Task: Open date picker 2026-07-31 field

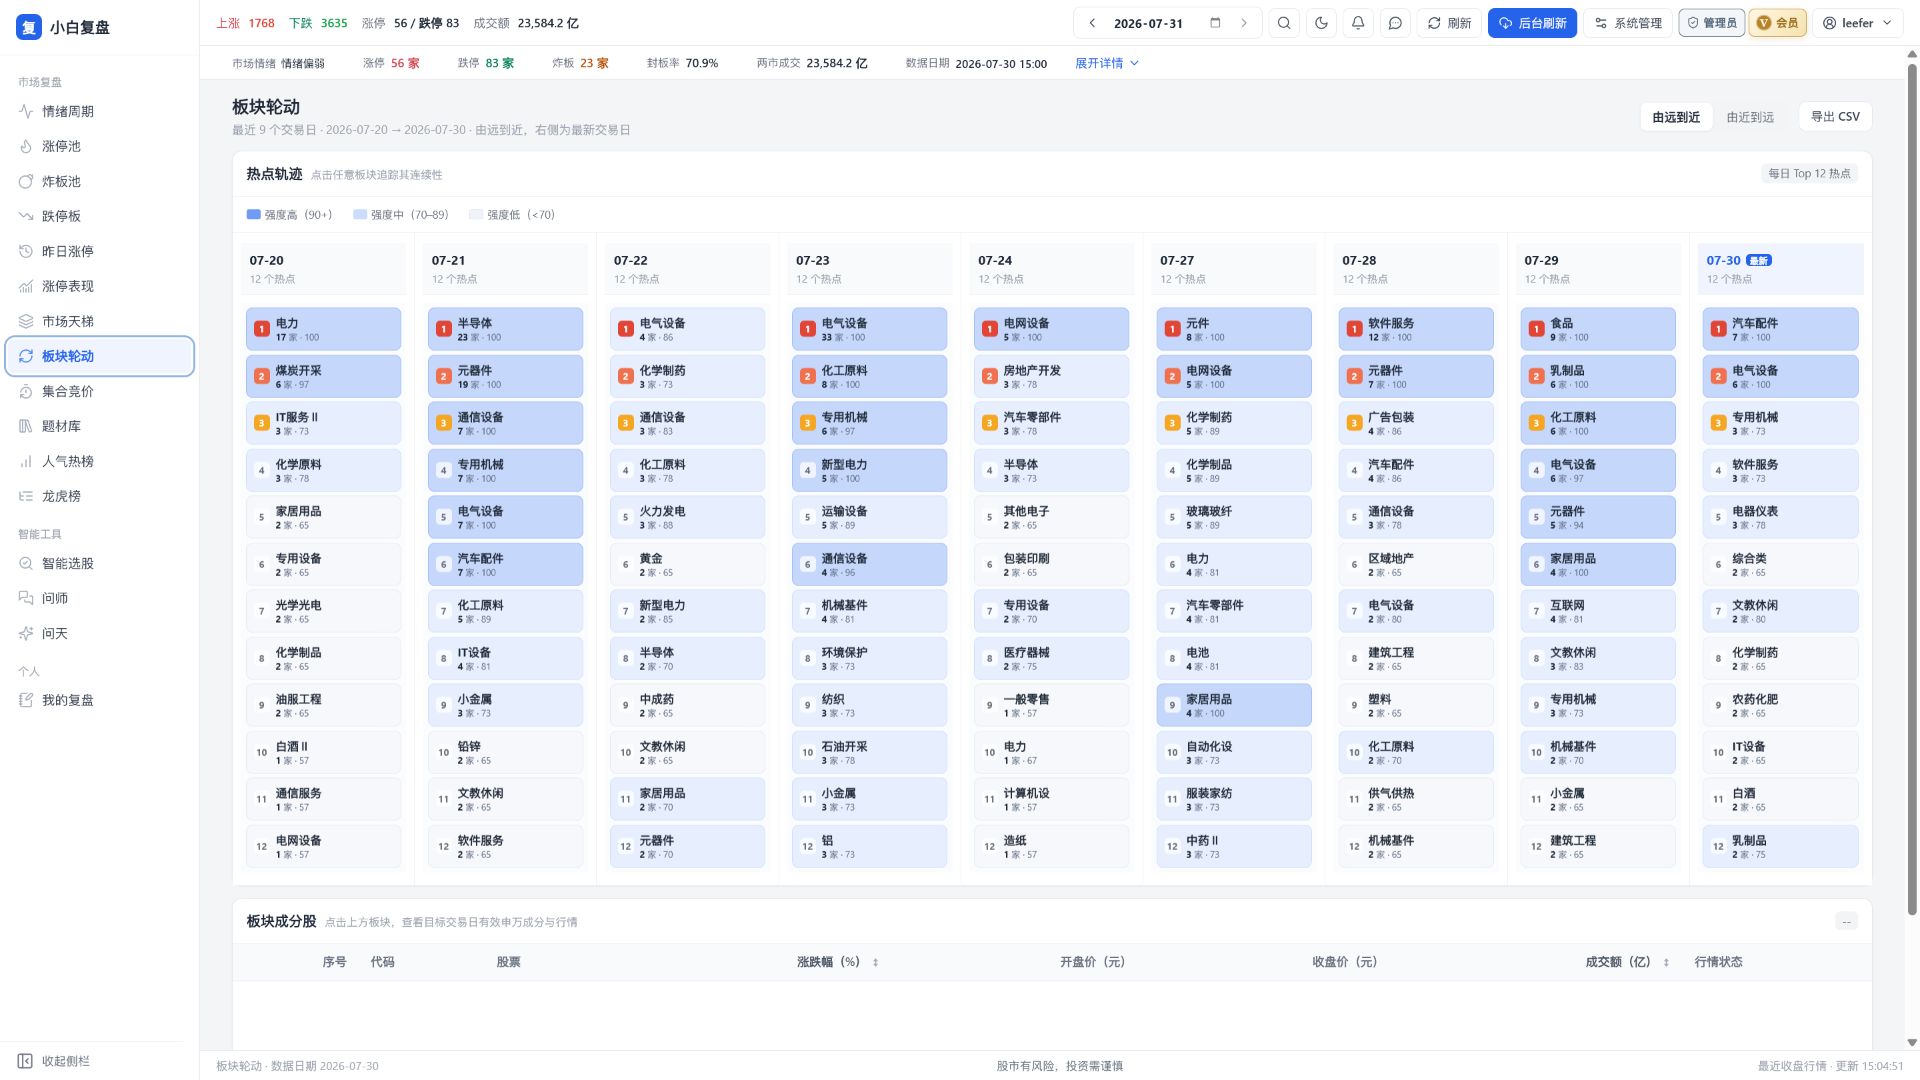Action: coord(1167,23)
